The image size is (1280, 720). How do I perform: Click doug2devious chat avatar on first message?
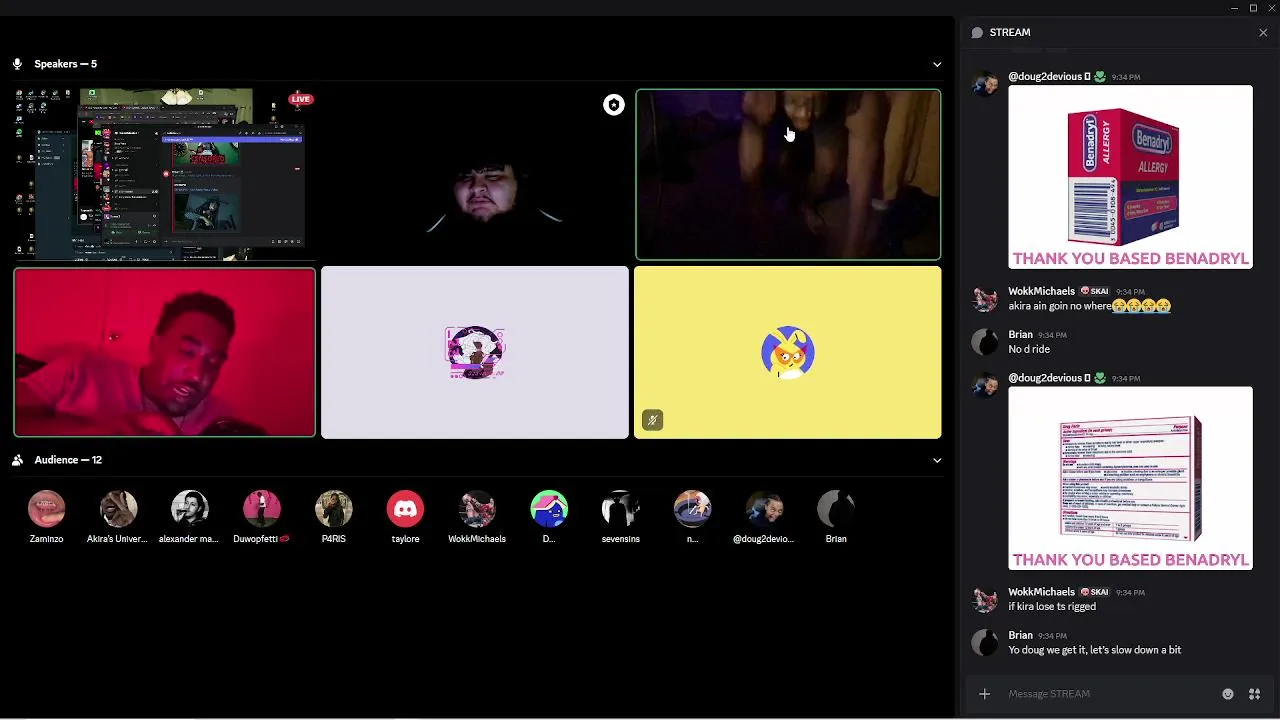[x=985, y=84]
